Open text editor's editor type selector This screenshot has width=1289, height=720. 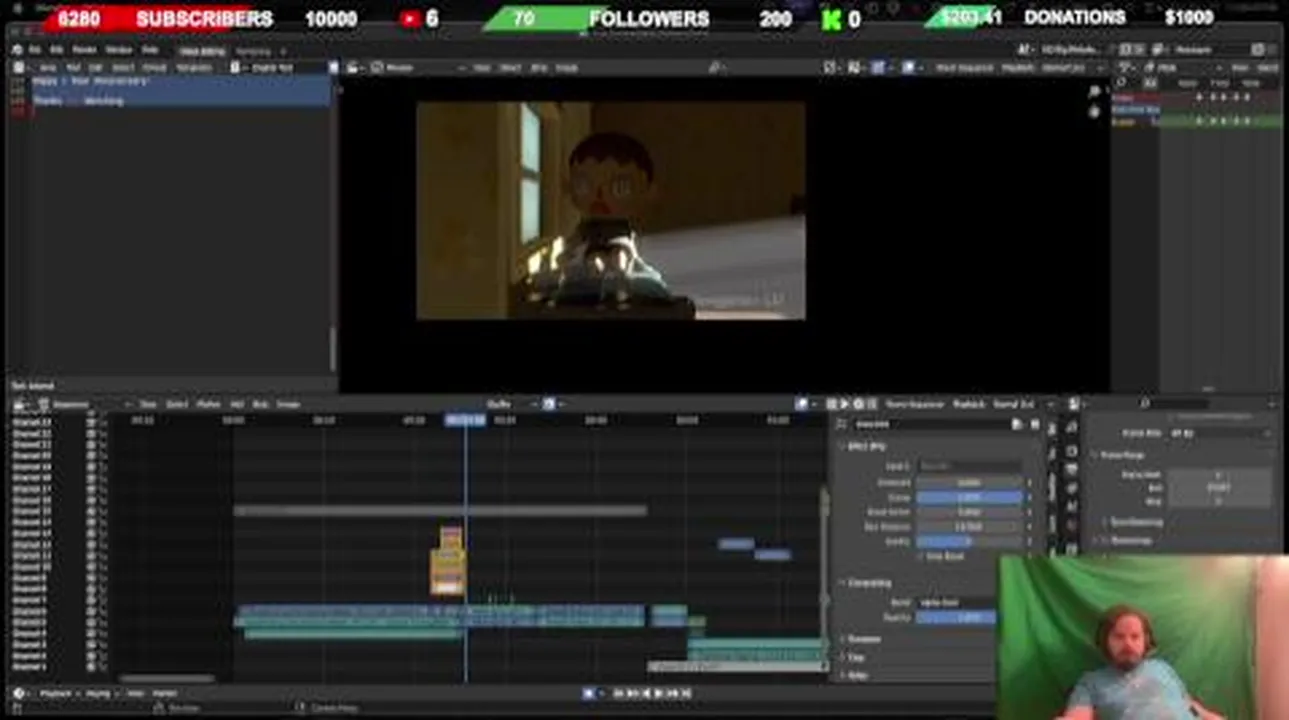tap(22, 68)
